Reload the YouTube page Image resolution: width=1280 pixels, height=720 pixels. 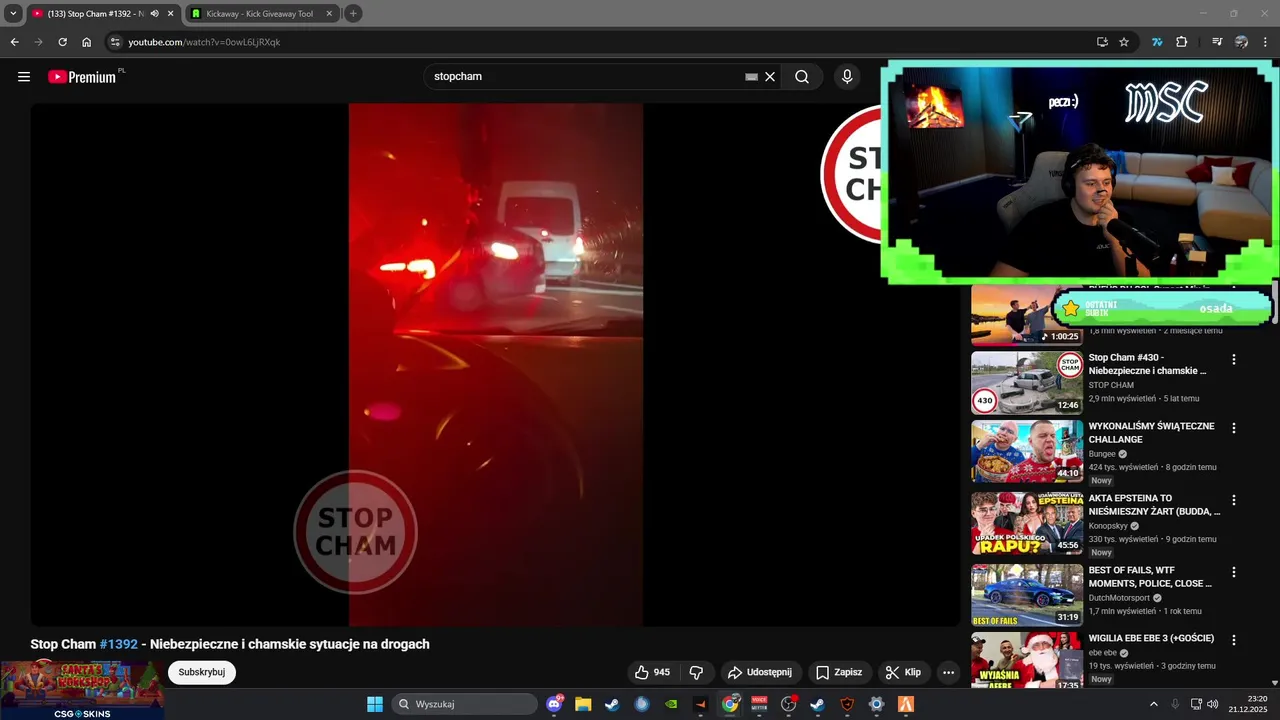click(x=62, y=42)
